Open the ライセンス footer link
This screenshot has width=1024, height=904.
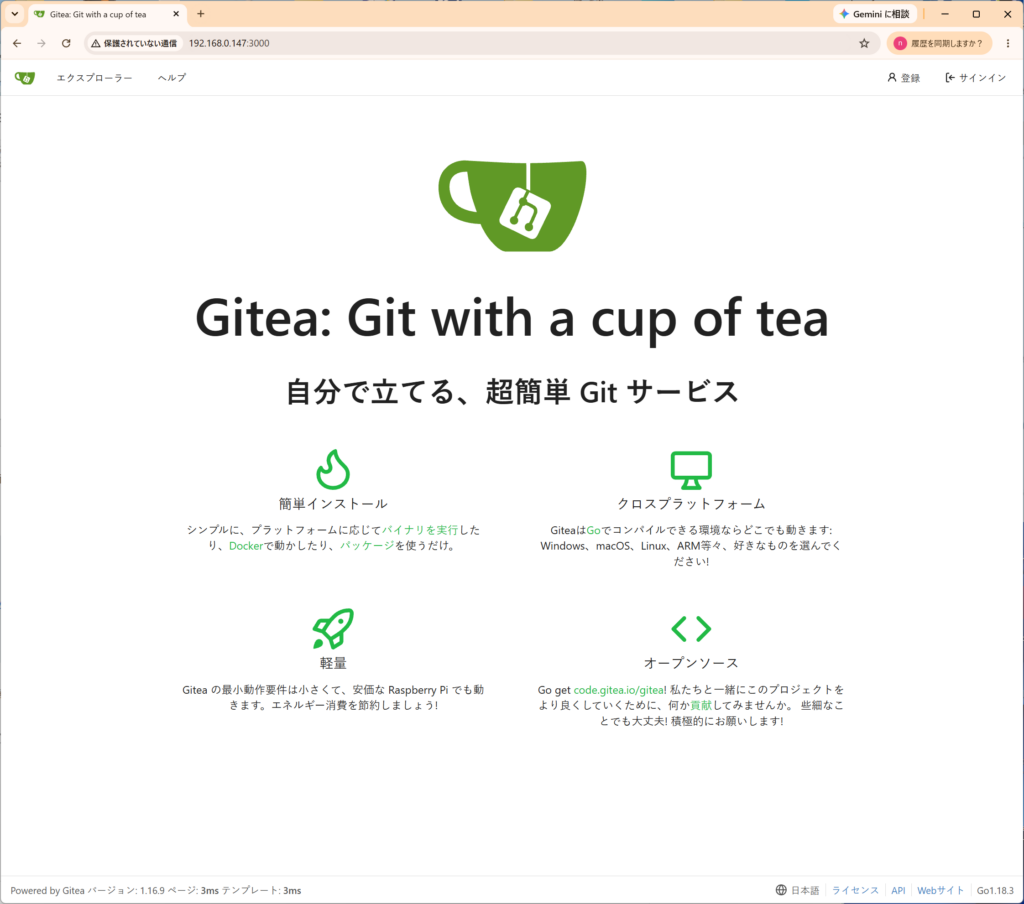(x=855, y=890)
